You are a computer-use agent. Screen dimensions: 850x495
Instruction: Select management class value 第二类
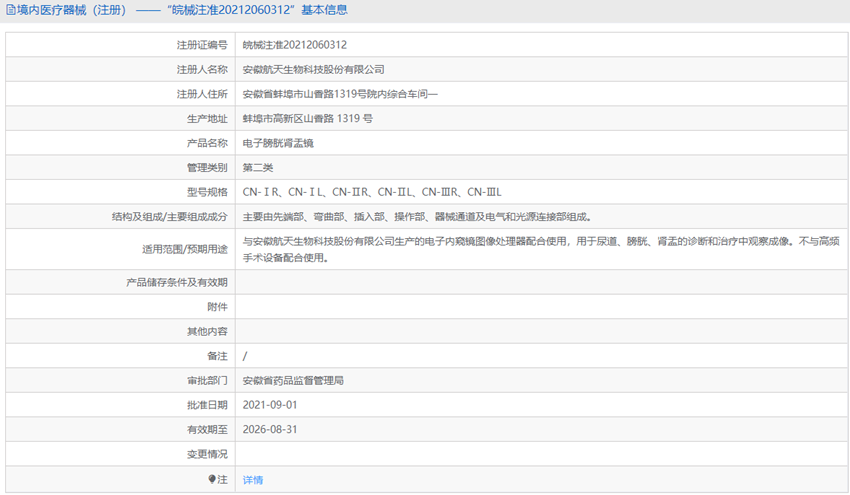pos(257,168)
